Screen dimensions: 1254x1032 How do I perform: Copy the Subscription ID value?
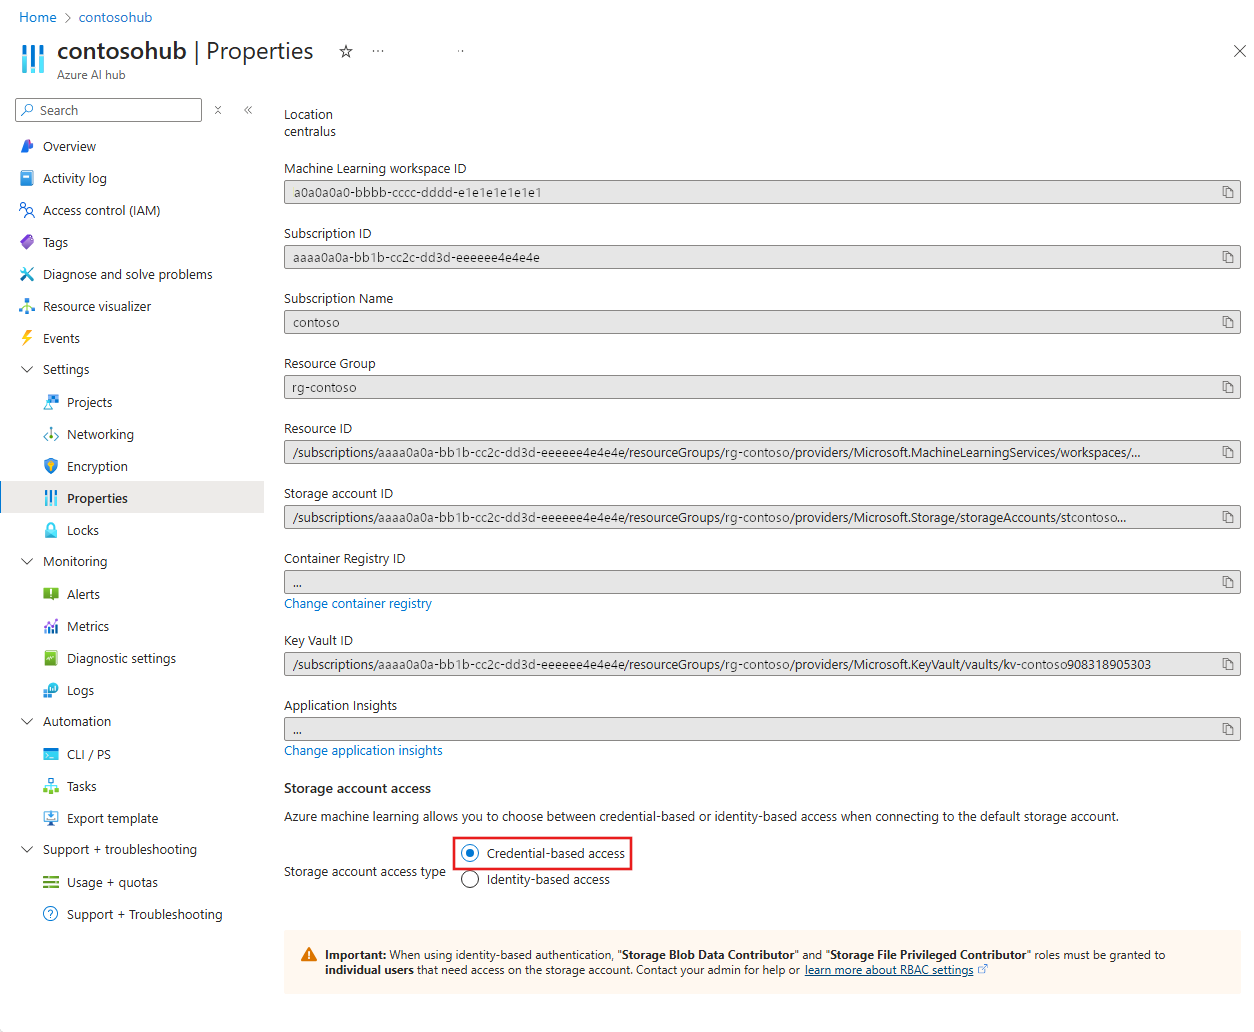tap(1227, 257)
